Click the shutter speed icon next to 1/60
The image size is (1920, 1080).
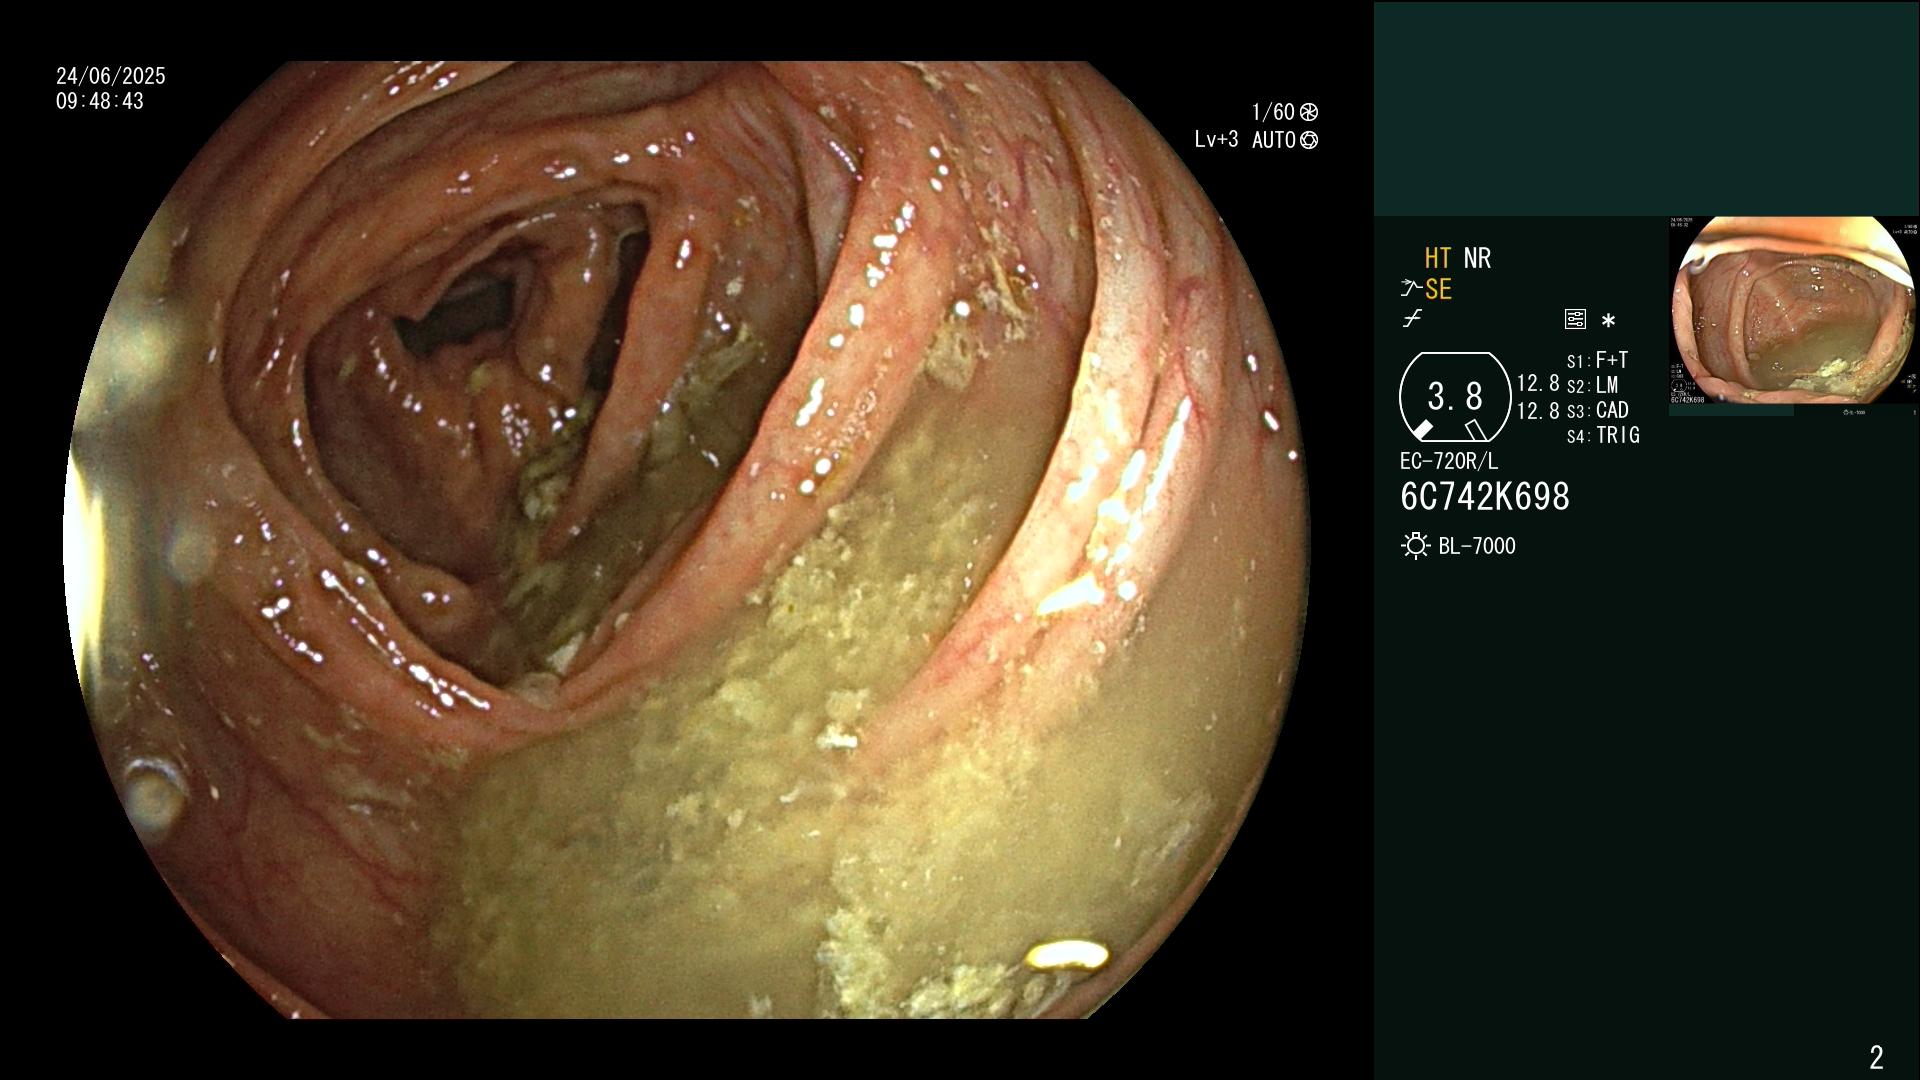tap(1309, 112)
